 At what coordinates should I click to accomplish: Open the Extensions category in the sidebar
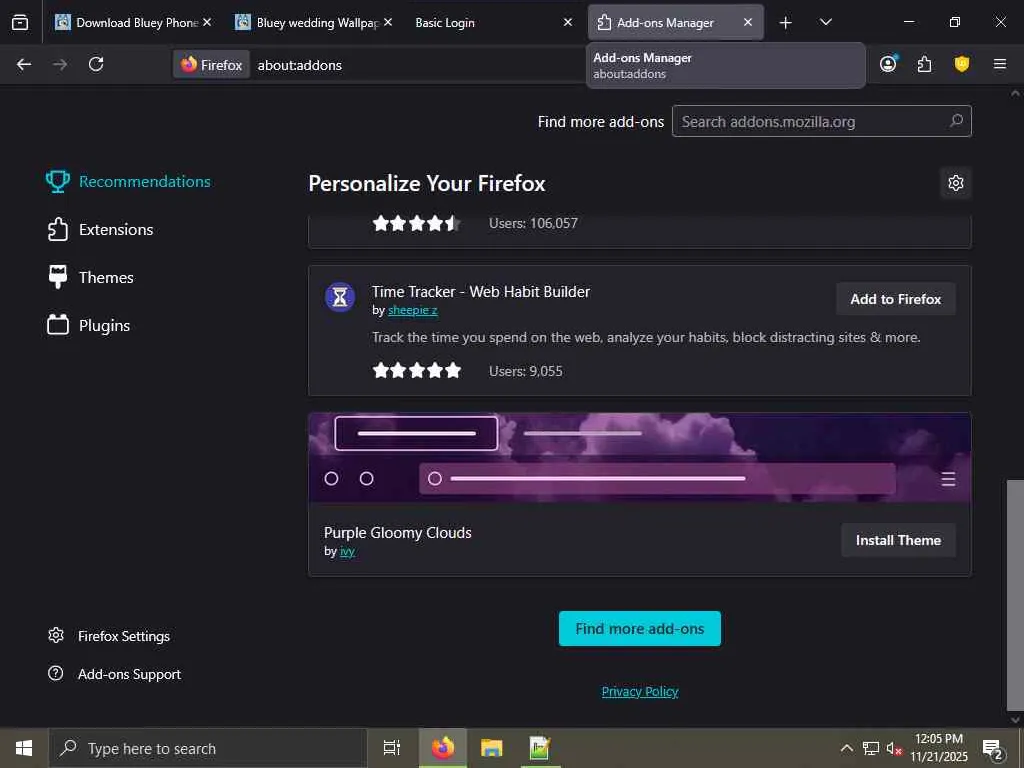pyautogui.click(x=101, y=229)
